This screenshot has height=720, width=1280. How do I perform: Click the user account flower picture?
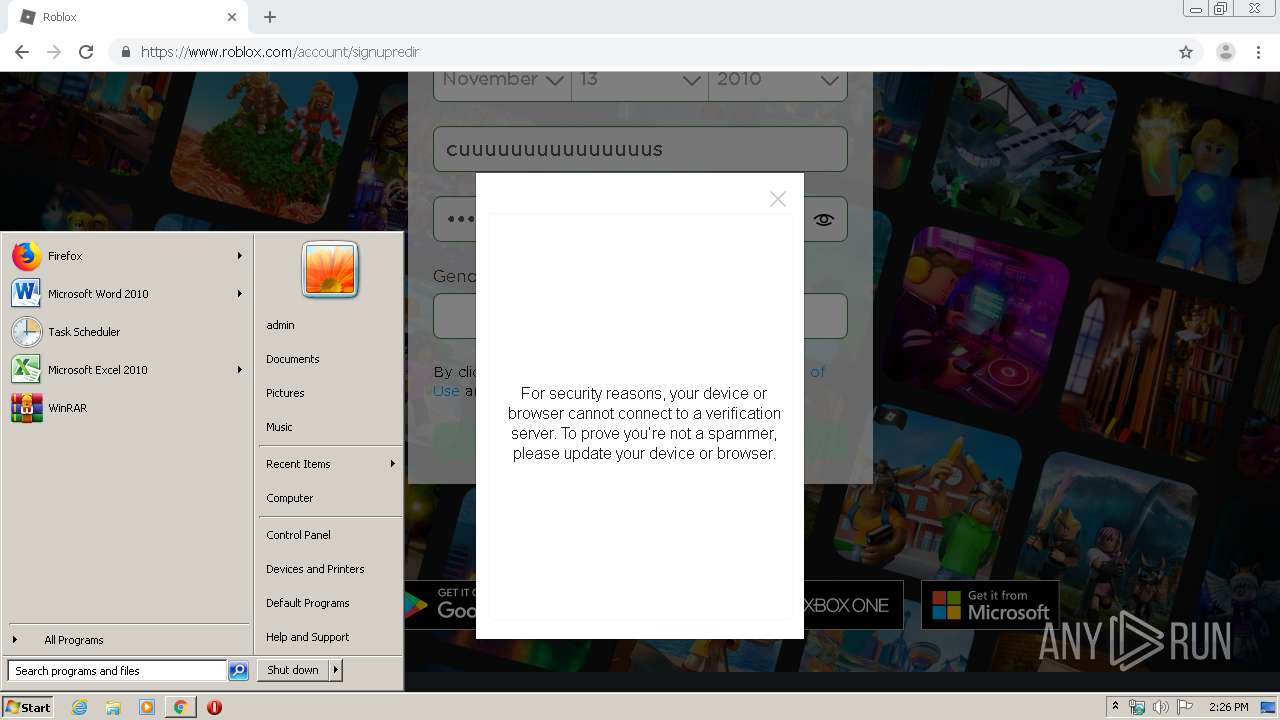coord(330,270)
